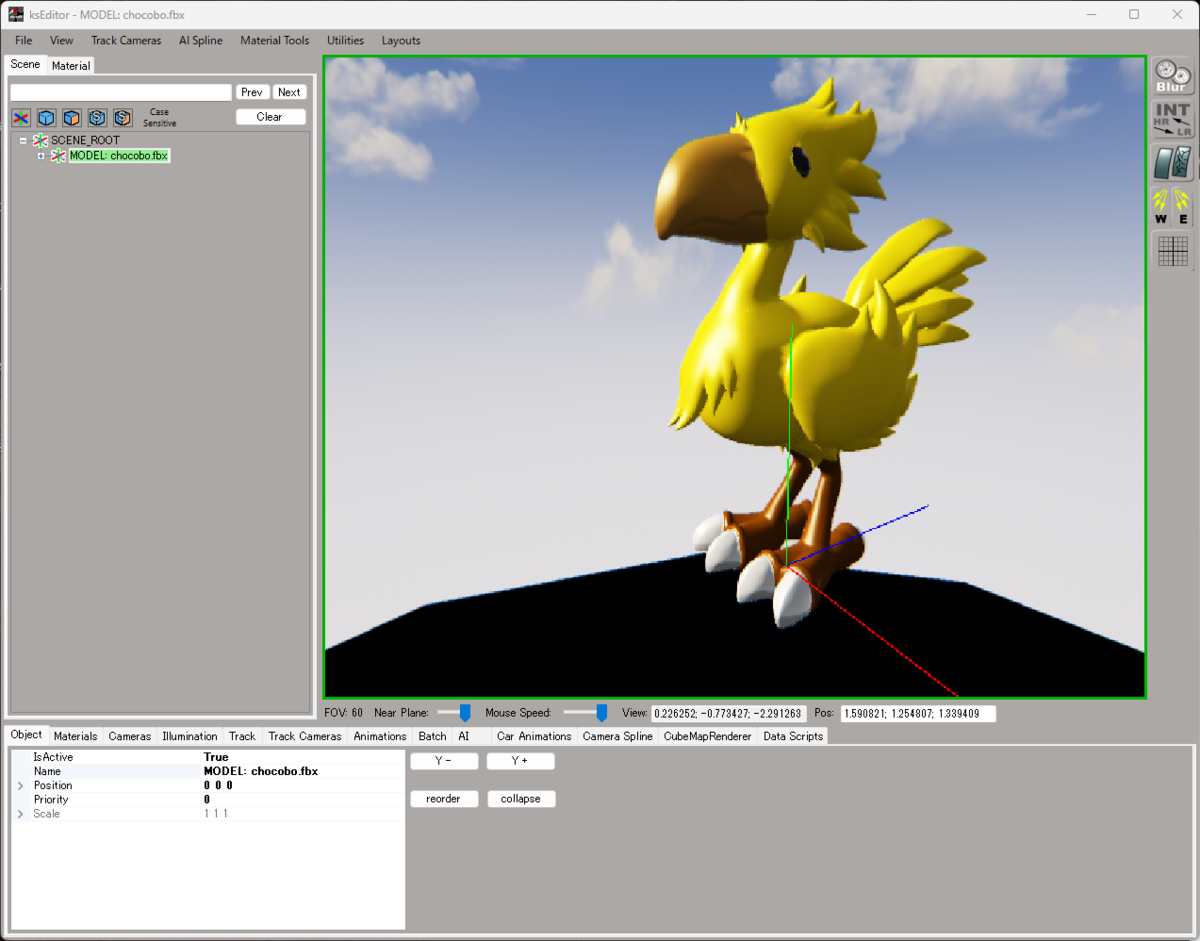Select the Object bottom tab

27,734
